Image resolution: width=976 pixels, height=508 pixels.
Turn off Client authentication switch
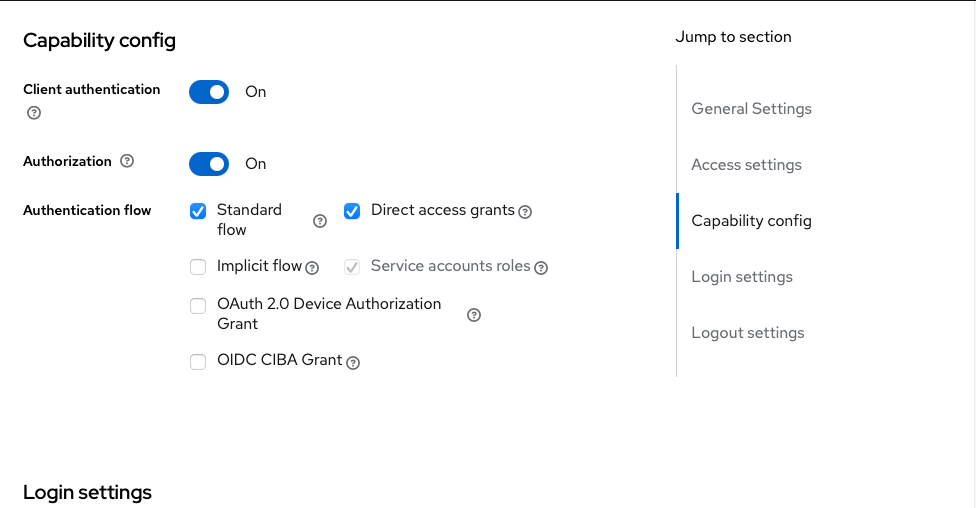[209, 92]
